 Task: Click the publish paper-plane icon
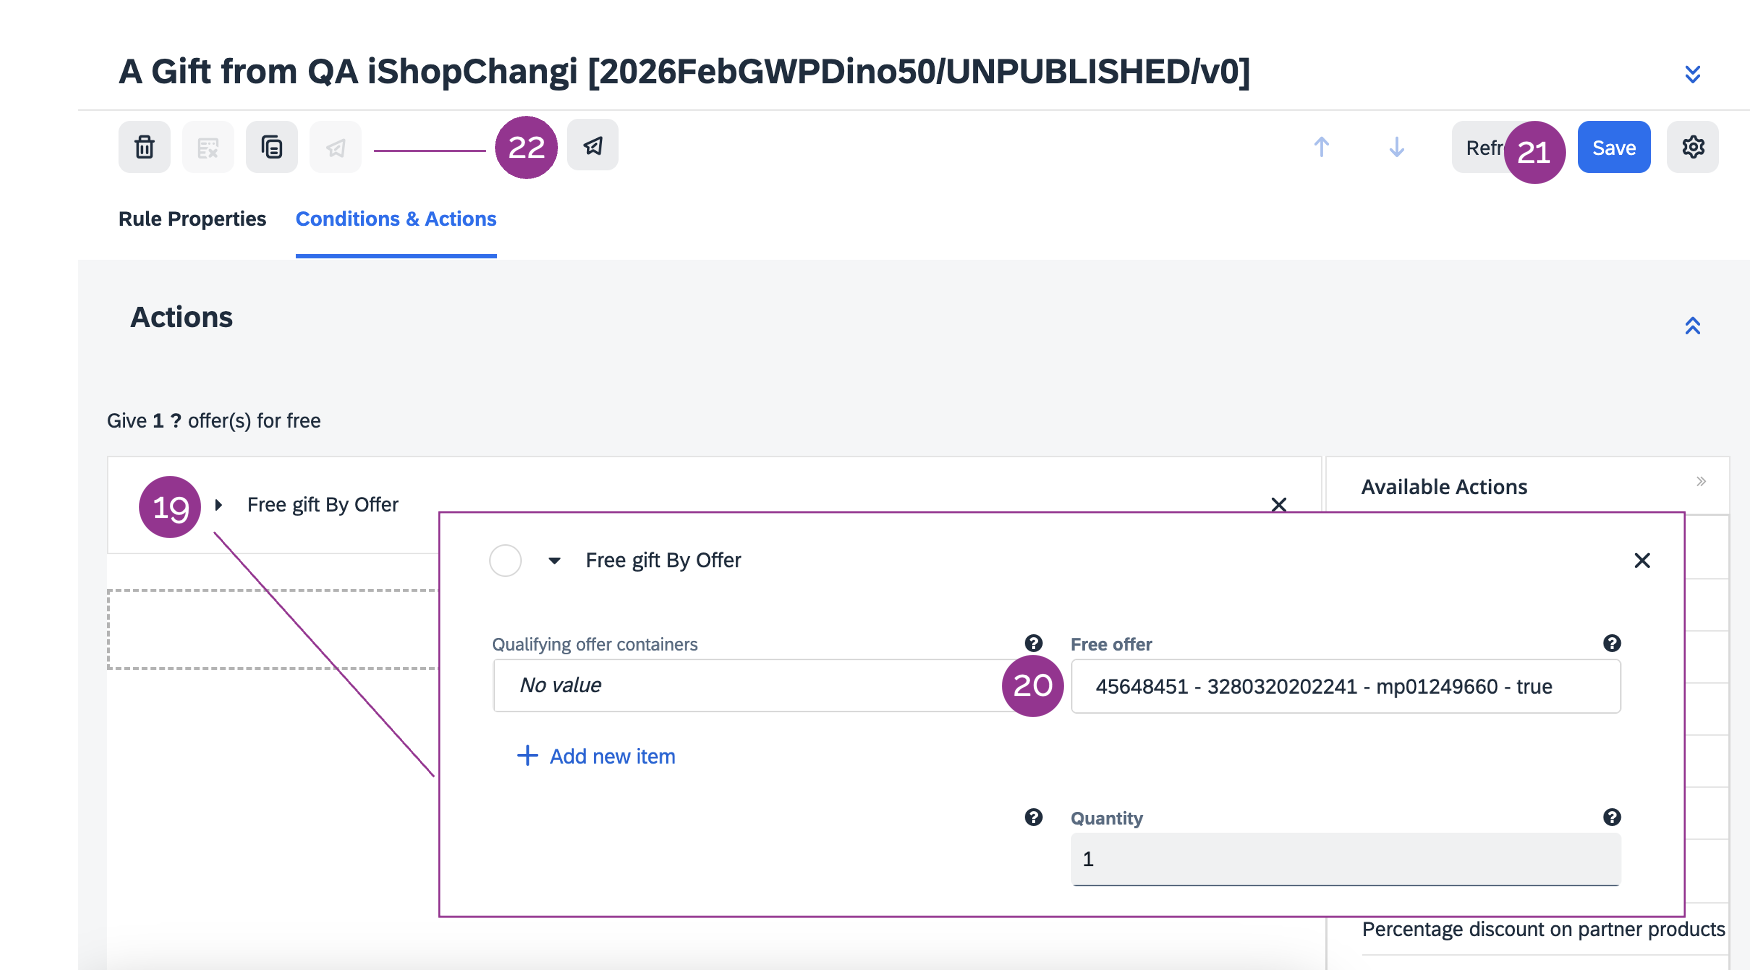(x=593, y=146)
